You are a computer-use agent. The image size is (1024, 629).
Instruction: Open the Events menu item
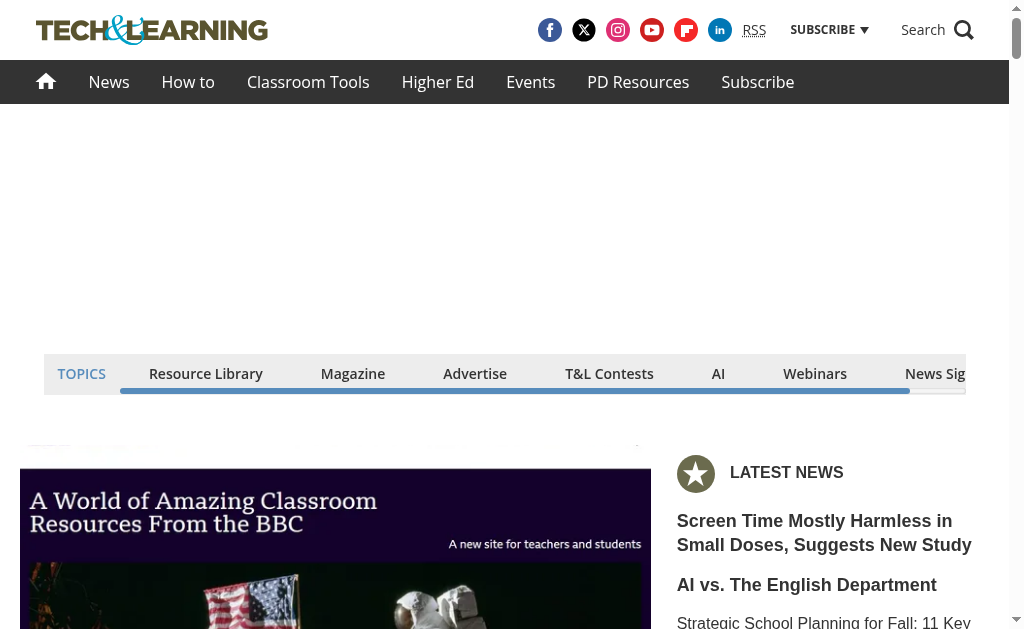[530, 82]
